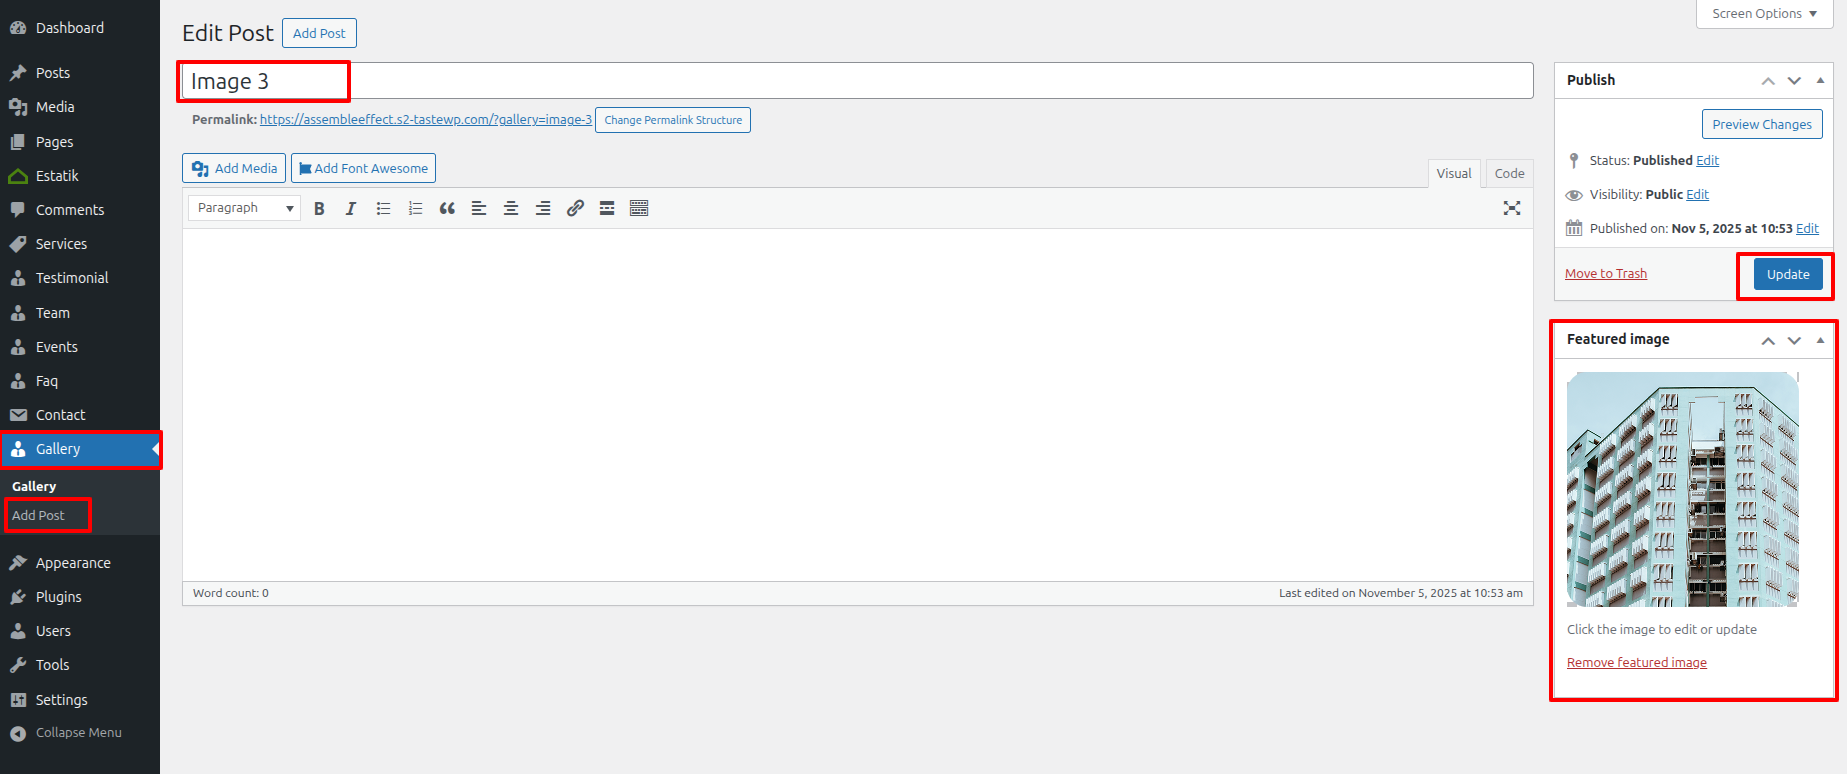1847x774 pixels.
Task: Collapse the Featured image panel
Action: (1820, 340)
